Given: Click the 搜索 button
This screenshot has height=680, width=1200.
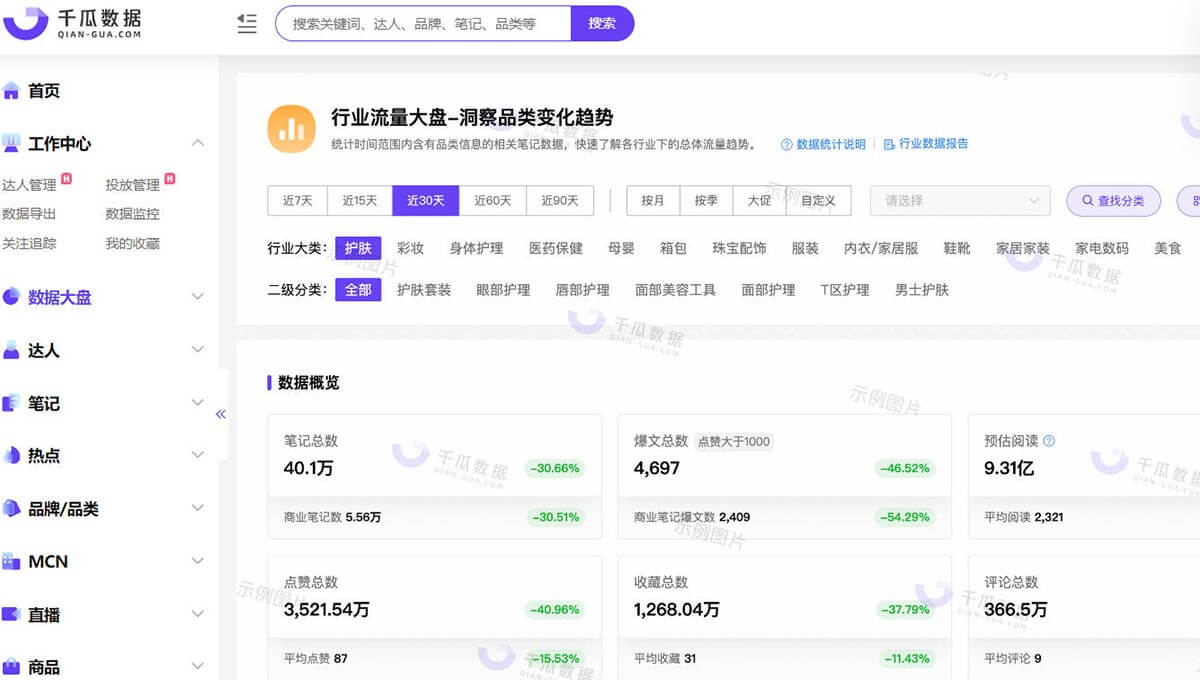Looking at the screenshot, I should click(602, 23).
